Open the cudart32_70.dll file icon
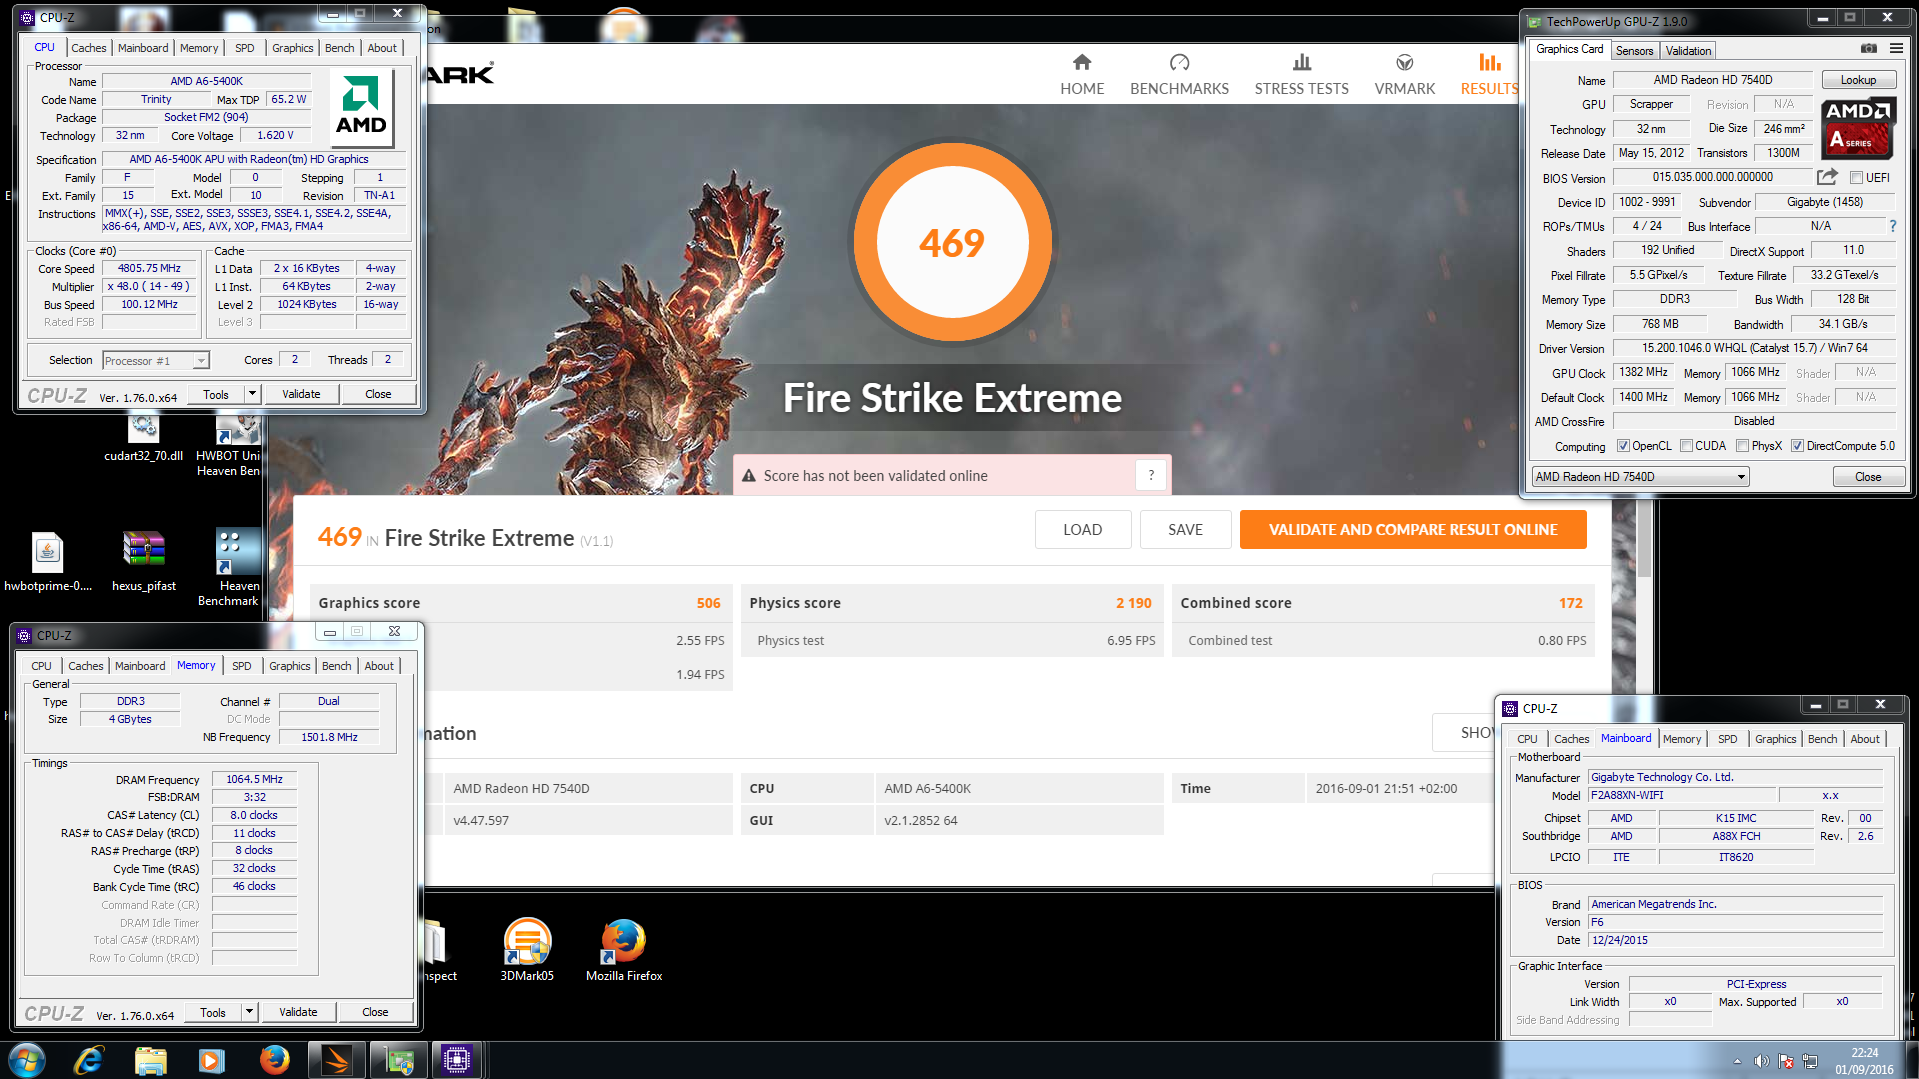 (144, 438)
